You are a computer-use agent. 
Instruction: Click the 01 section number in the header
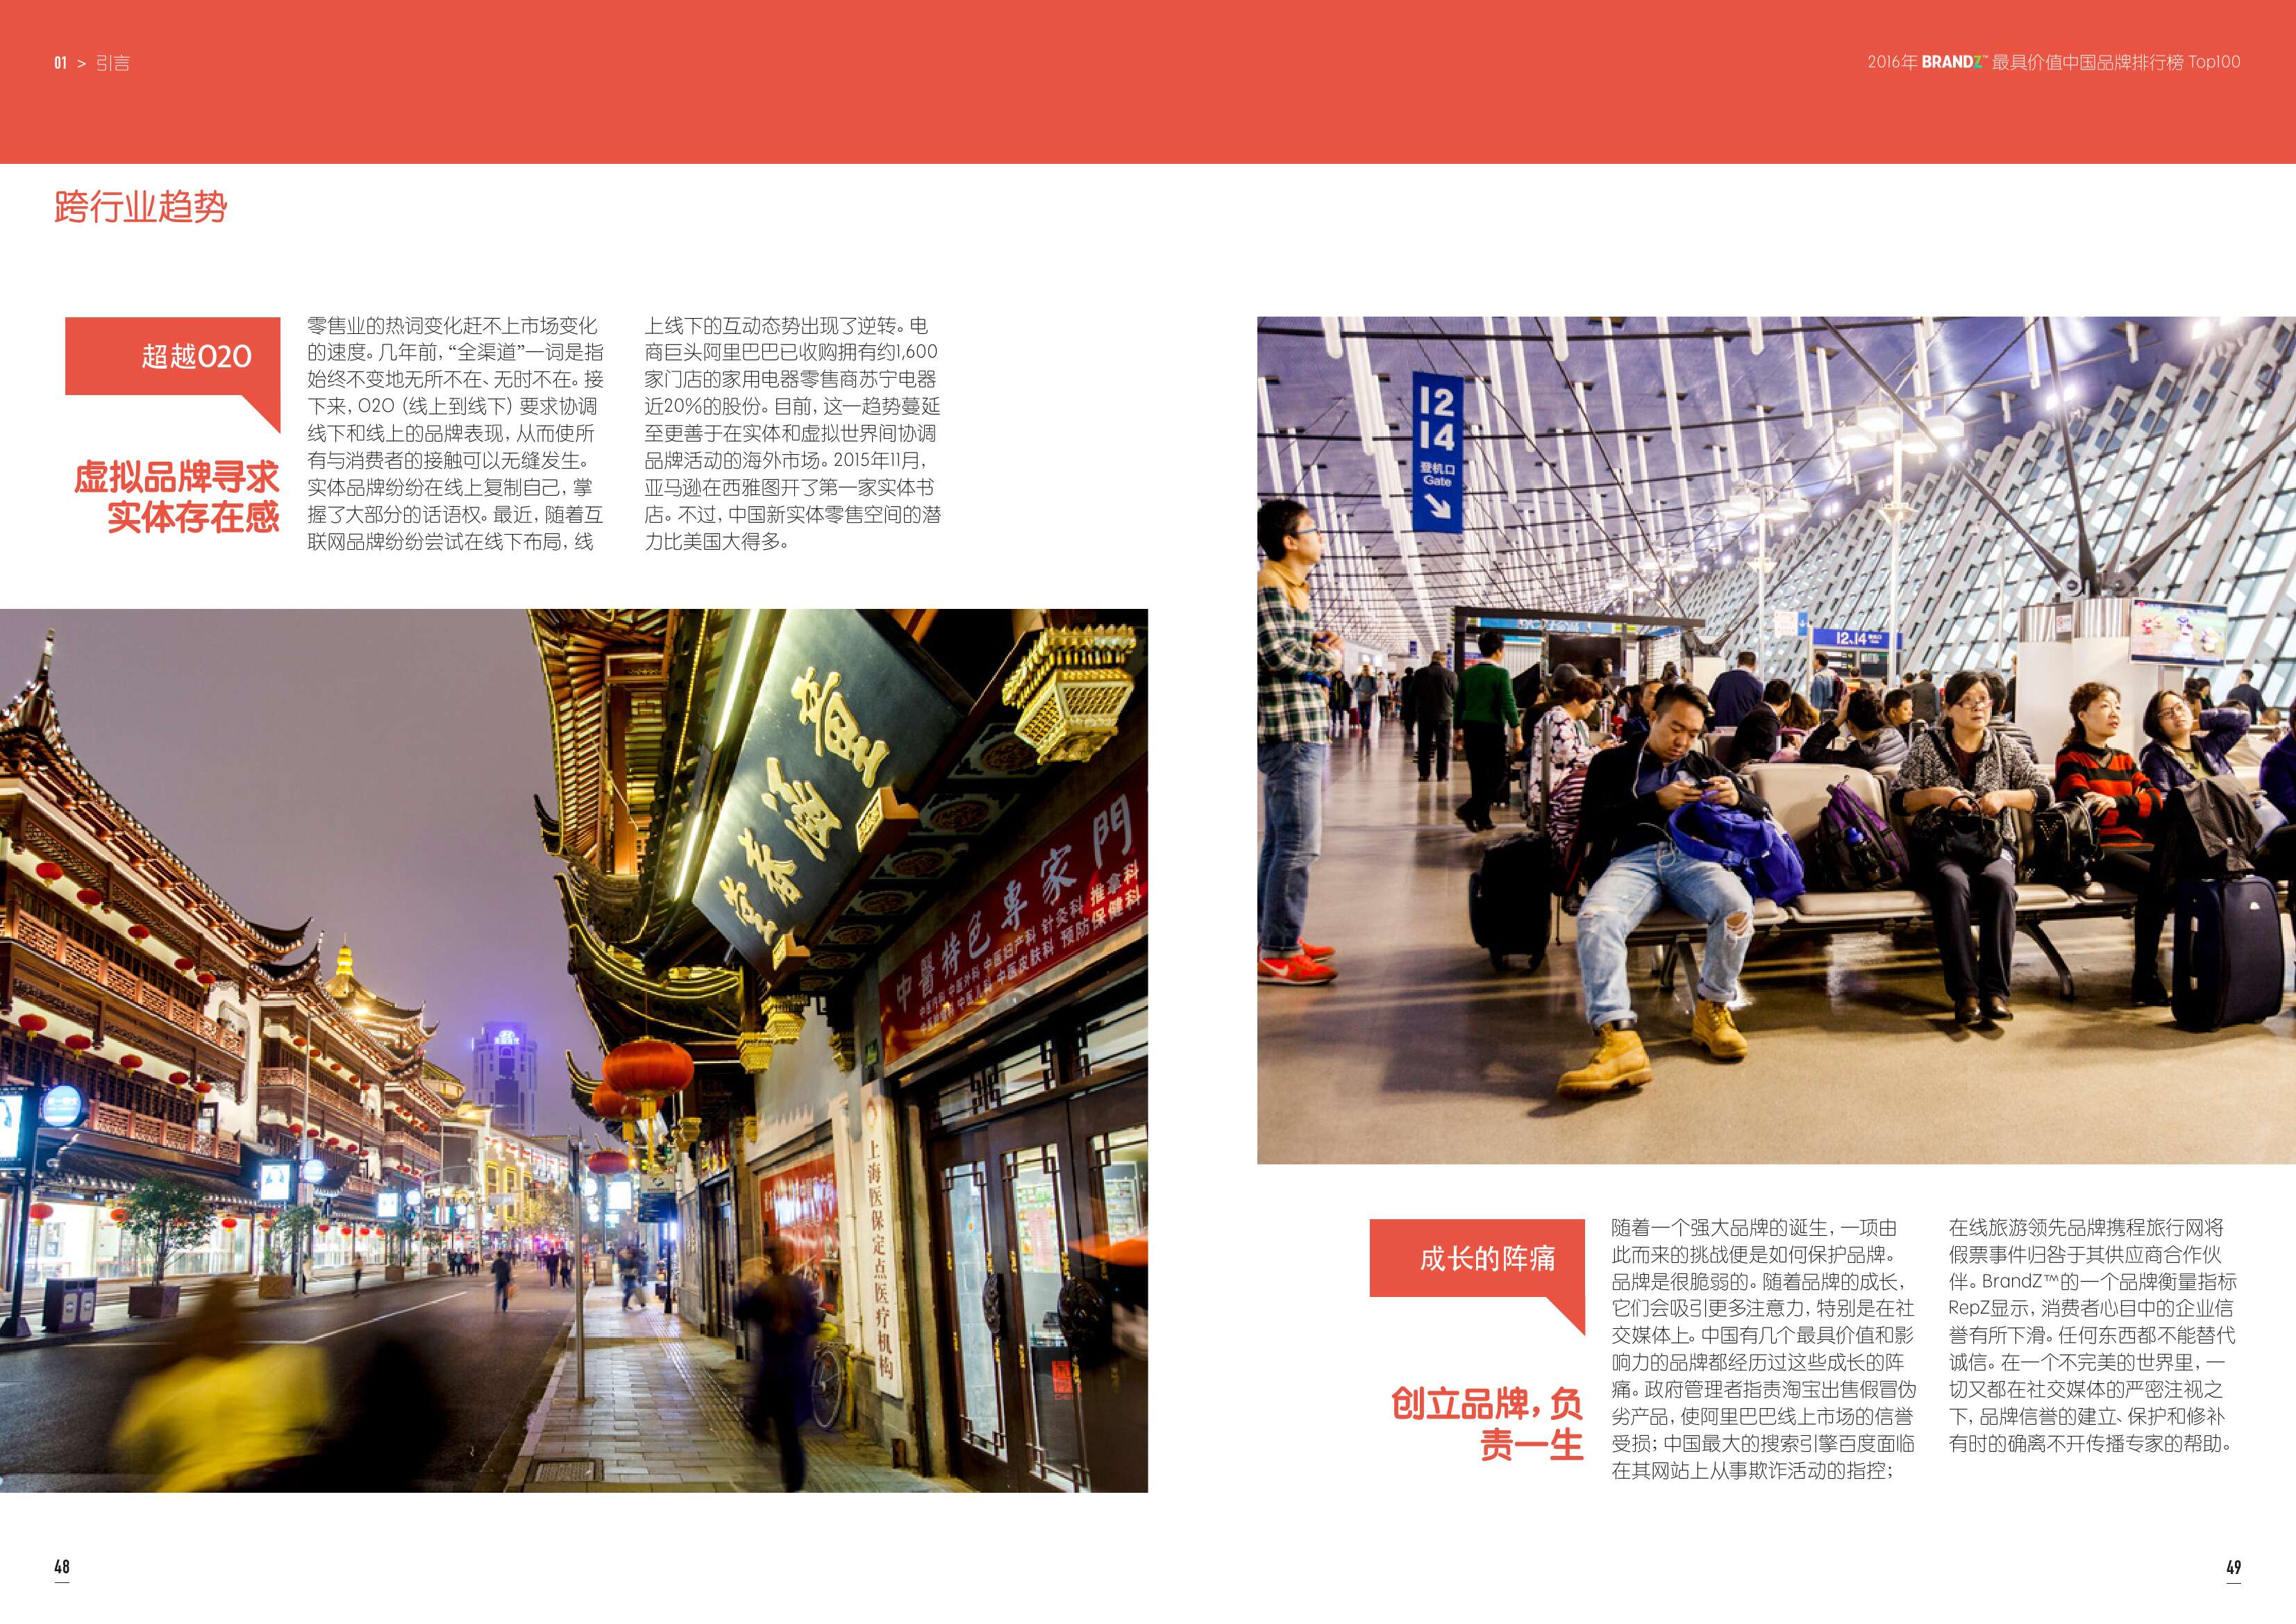point(60,63)
